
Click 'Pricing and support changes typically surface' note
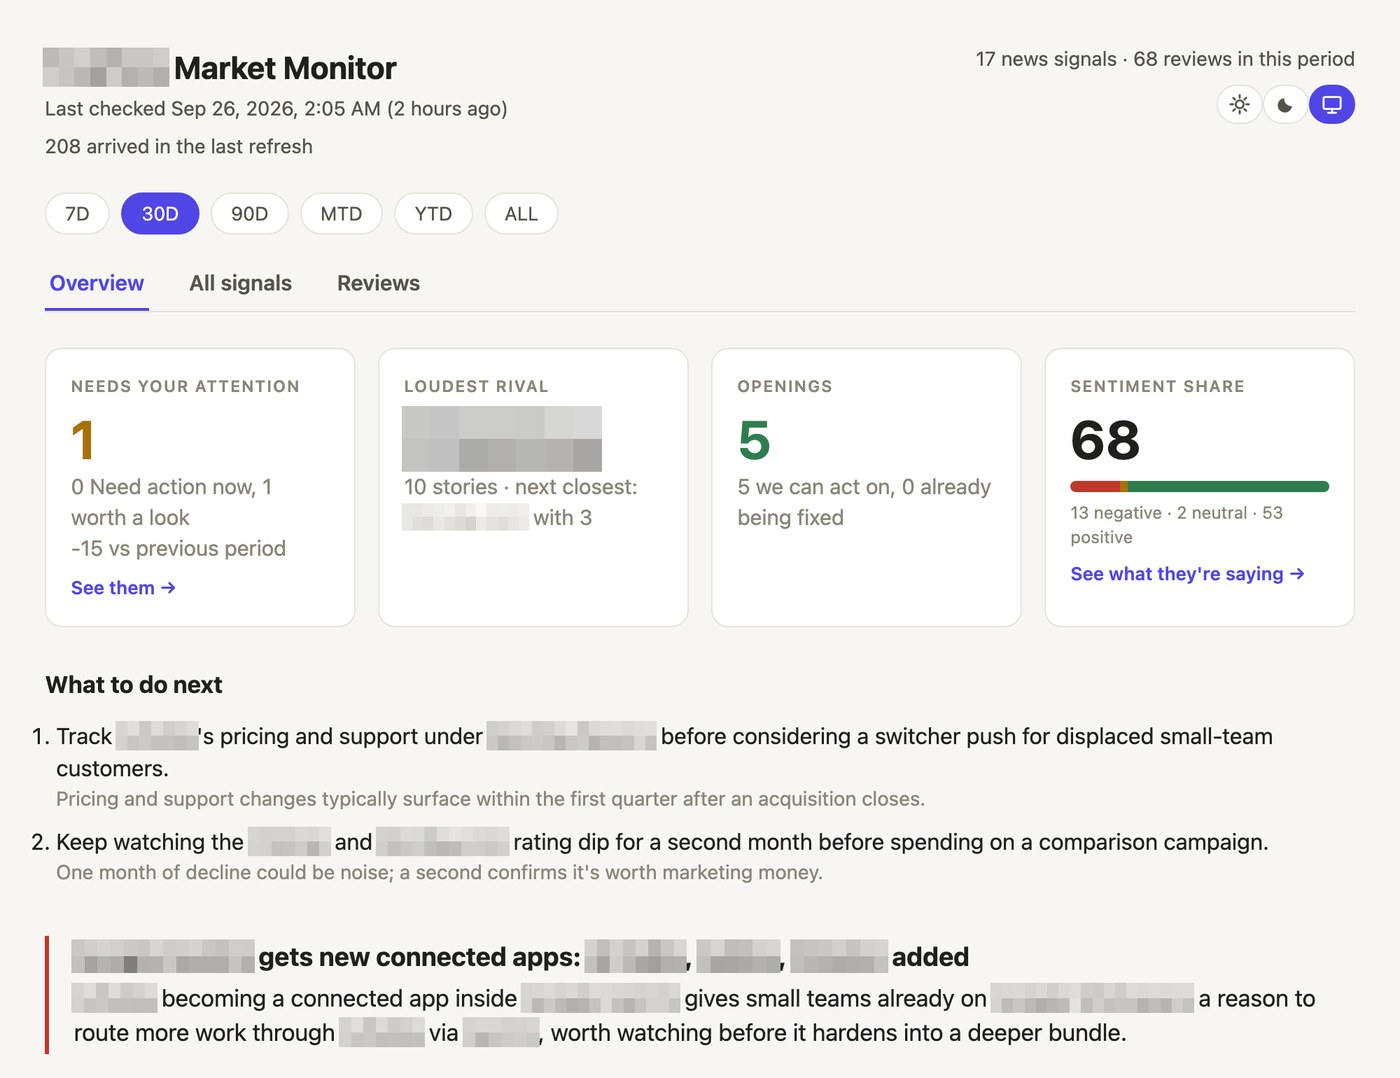490,799
